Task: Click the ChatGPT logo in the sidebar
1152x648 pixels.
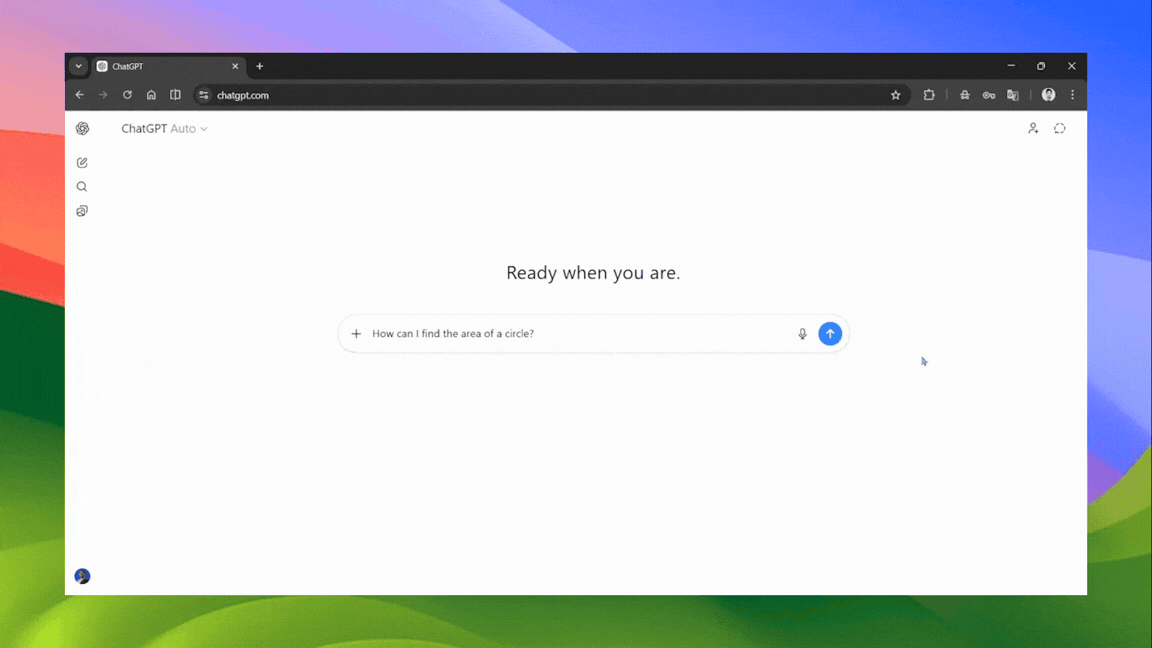Action: click(x=82, y=129)
